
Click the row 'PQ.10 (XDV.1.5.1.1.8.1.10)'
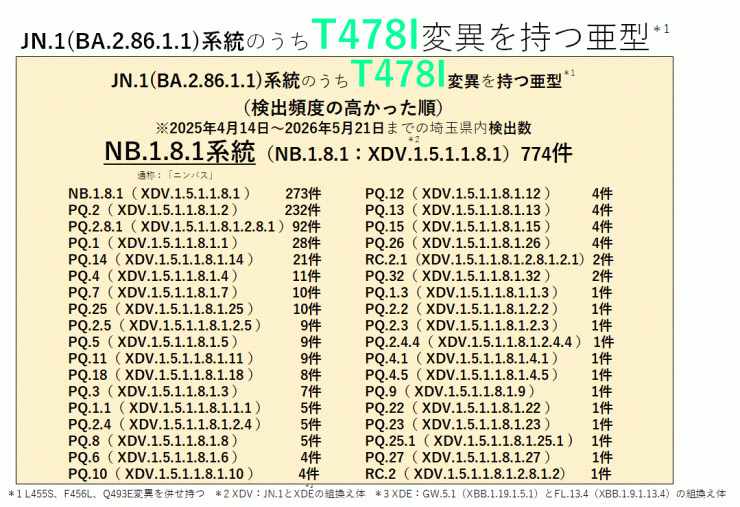click(x=193, y=473)
